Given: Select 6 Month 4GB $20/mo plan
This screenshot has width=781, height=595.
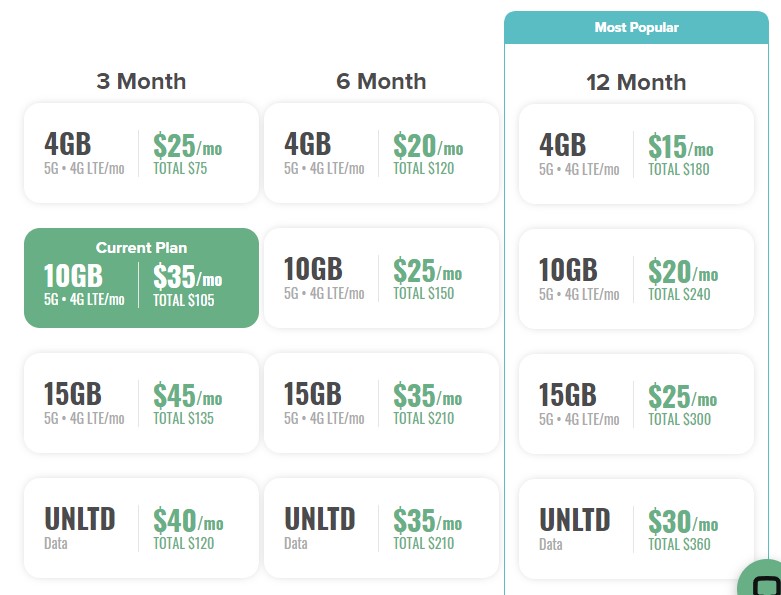Looking at the screenshot, I should coord(382,153).
